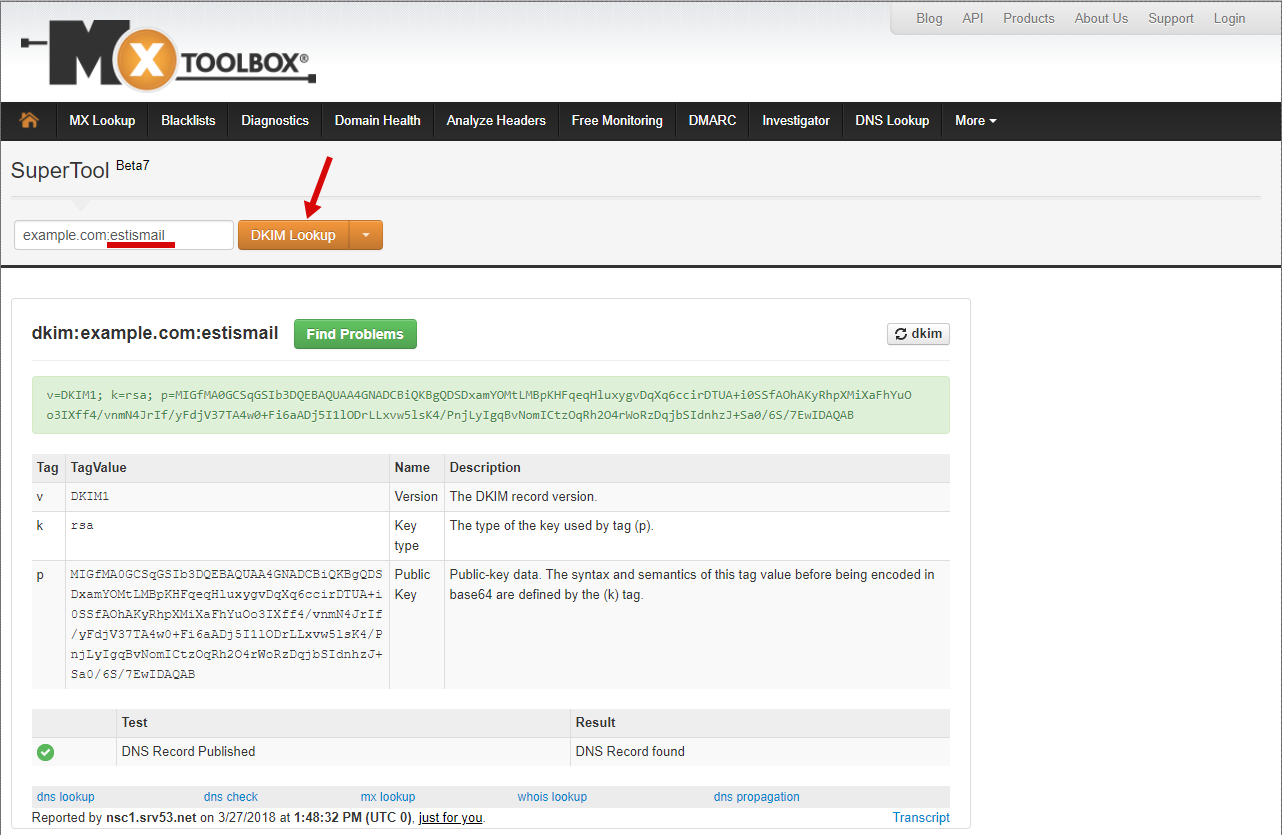Screen dimensions: 1282x835
Task: Open the Domain Health page
Action: 377,120
